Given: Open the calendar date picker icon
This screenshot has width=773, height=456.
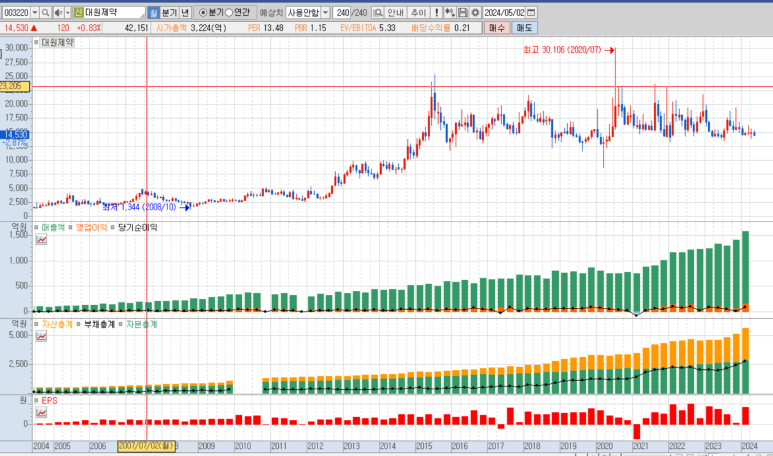Looking at the screenshot, I should (x=531, y=12).
